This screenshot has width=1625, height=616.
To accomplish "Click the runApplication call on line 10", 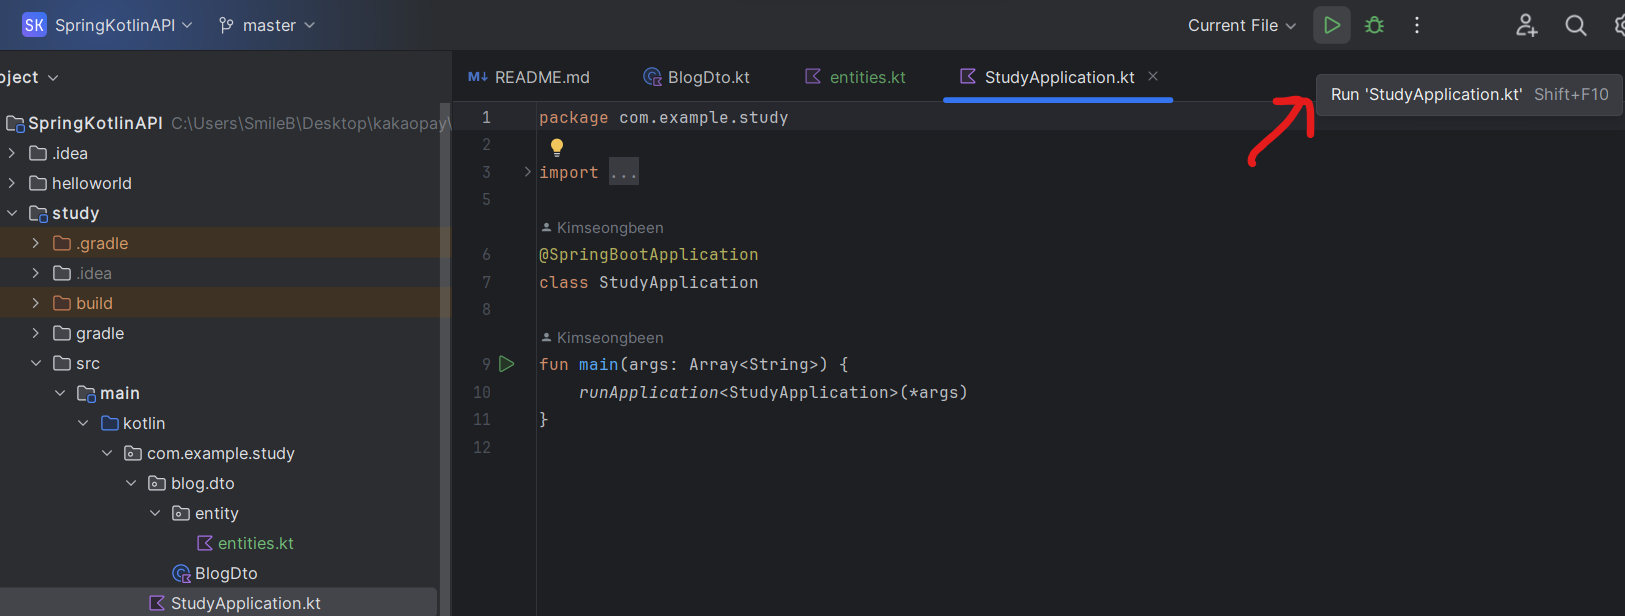I will coord(649,392).
